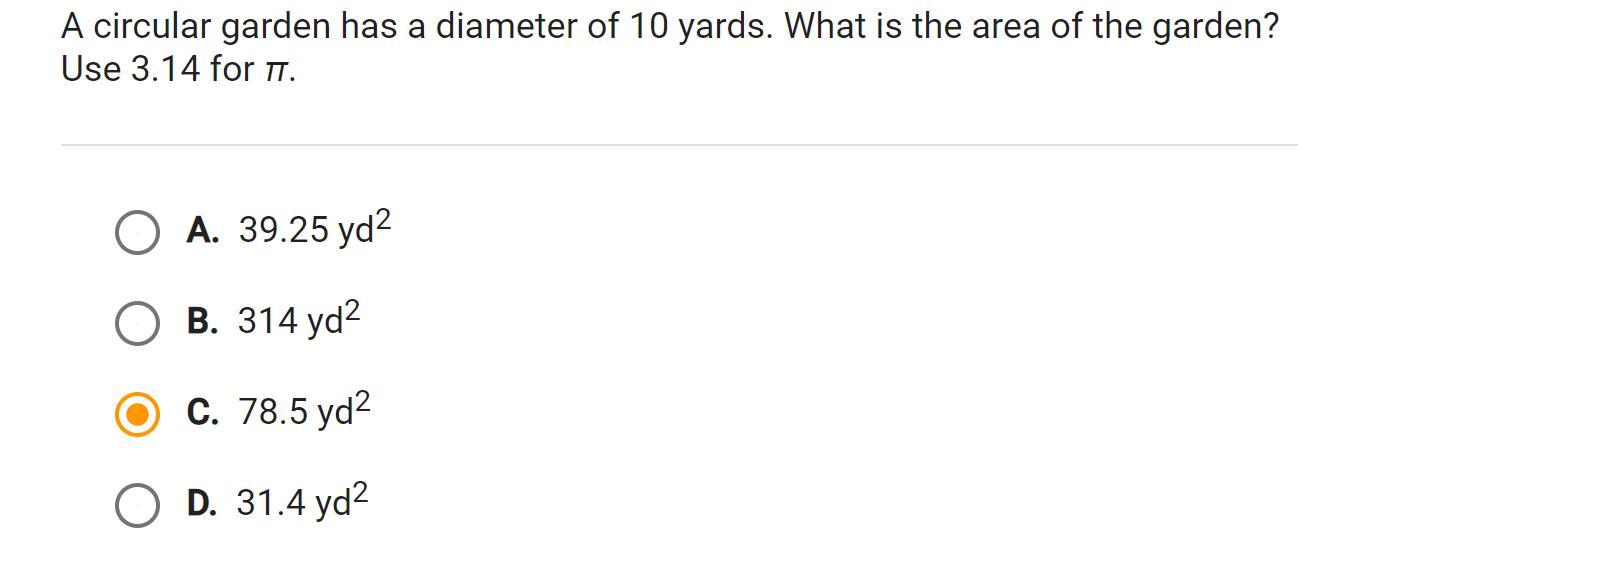Choose the radio button beside 314 yd²
Screen dimensions: 1619x586
pos(137,324)
